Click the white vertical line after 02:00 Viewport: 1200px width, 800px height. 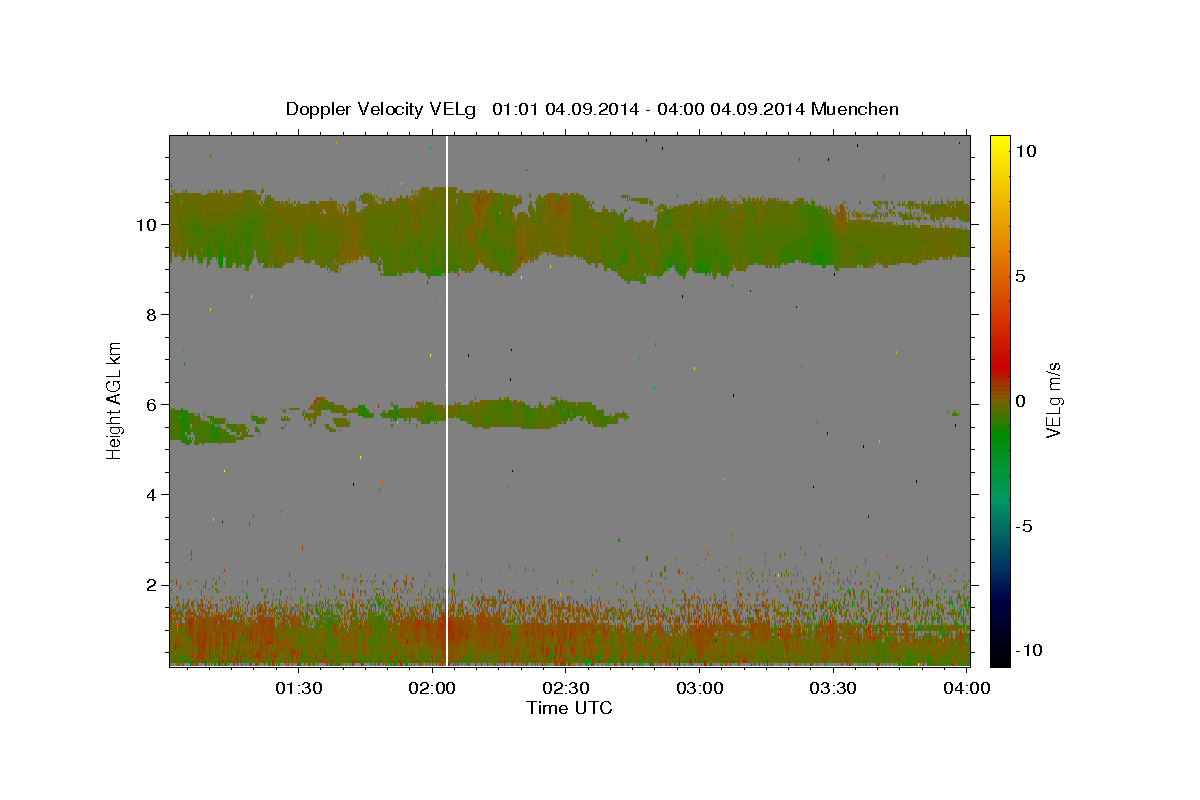click(447, 400)
